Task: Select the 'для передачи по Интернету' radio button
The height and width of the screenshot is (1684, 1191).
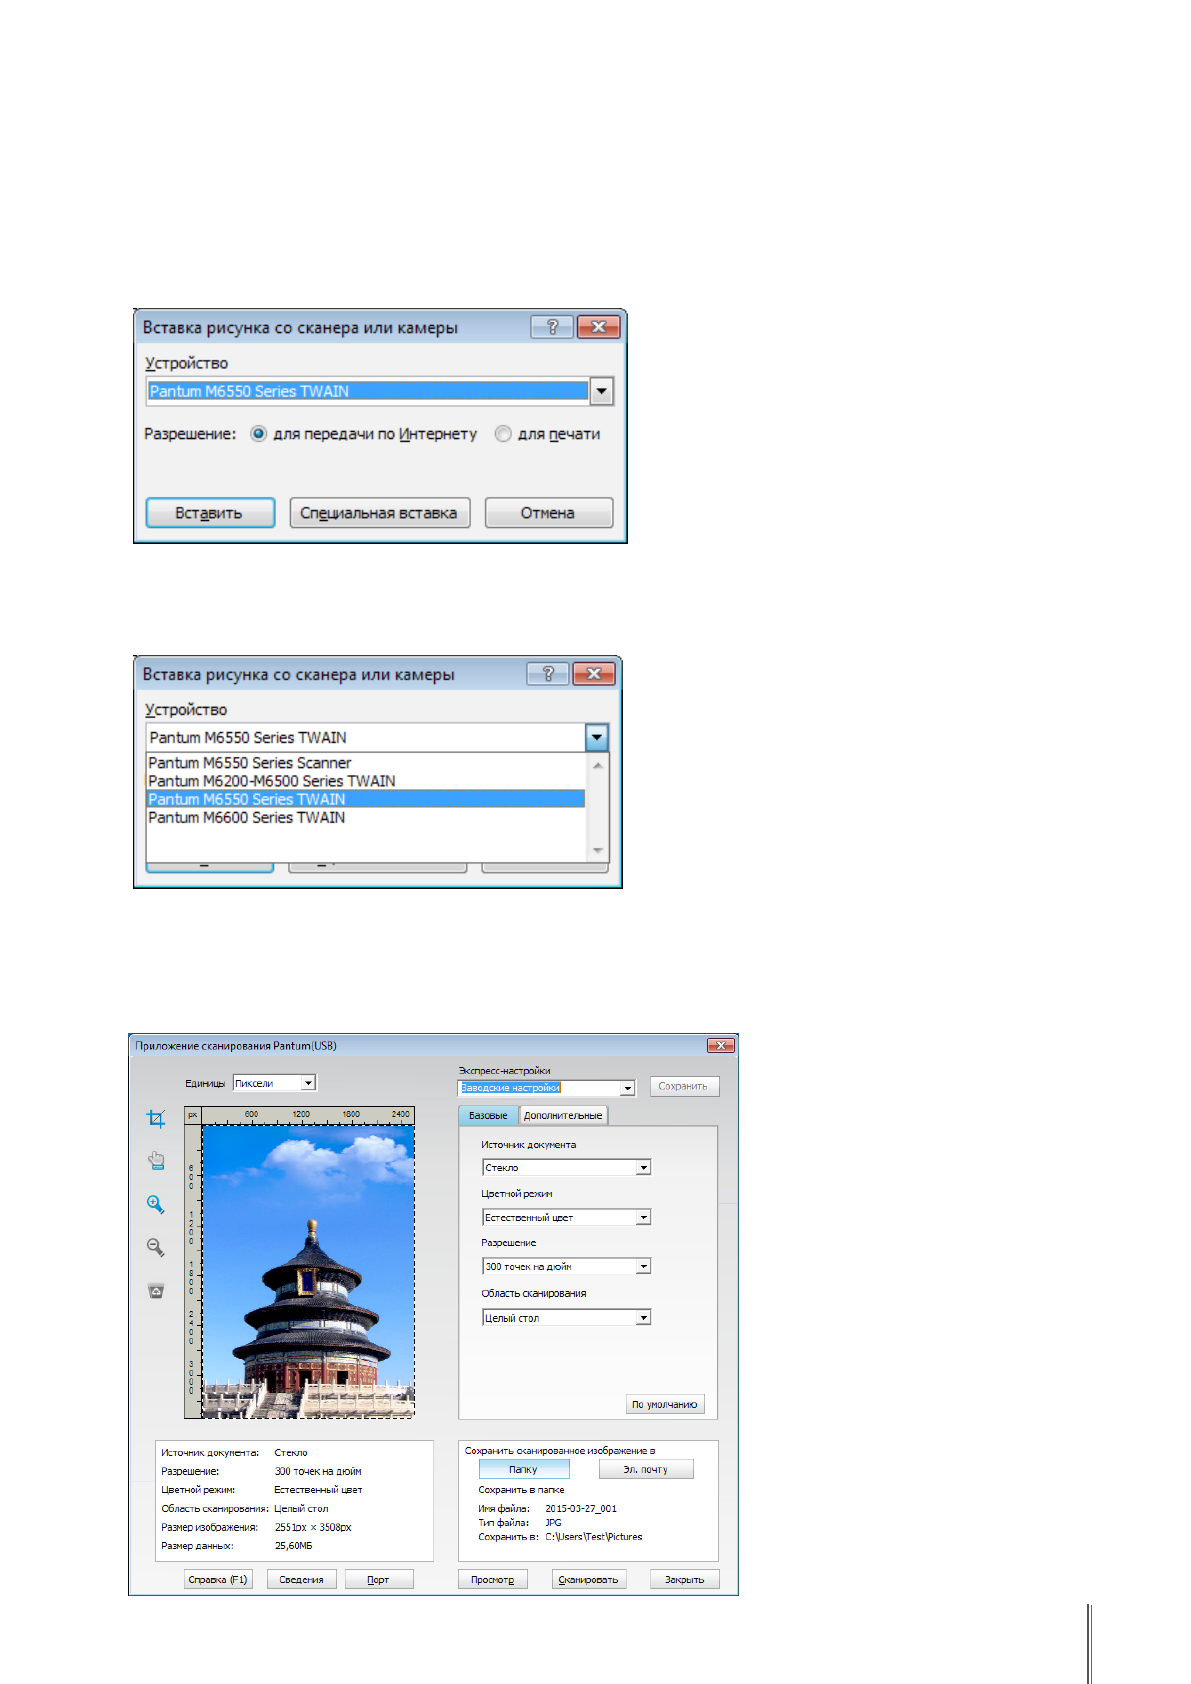Action: [259, 434]
